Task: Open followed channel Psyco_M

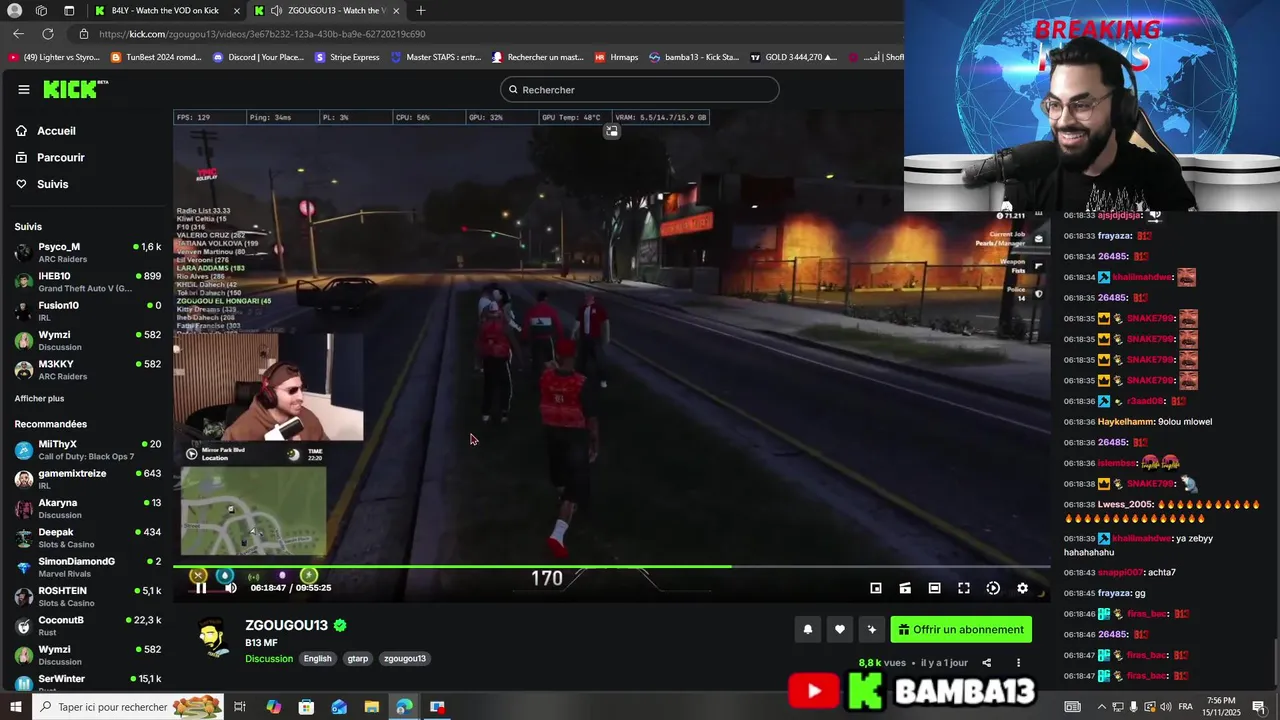Action: click(x=87, y=252)
